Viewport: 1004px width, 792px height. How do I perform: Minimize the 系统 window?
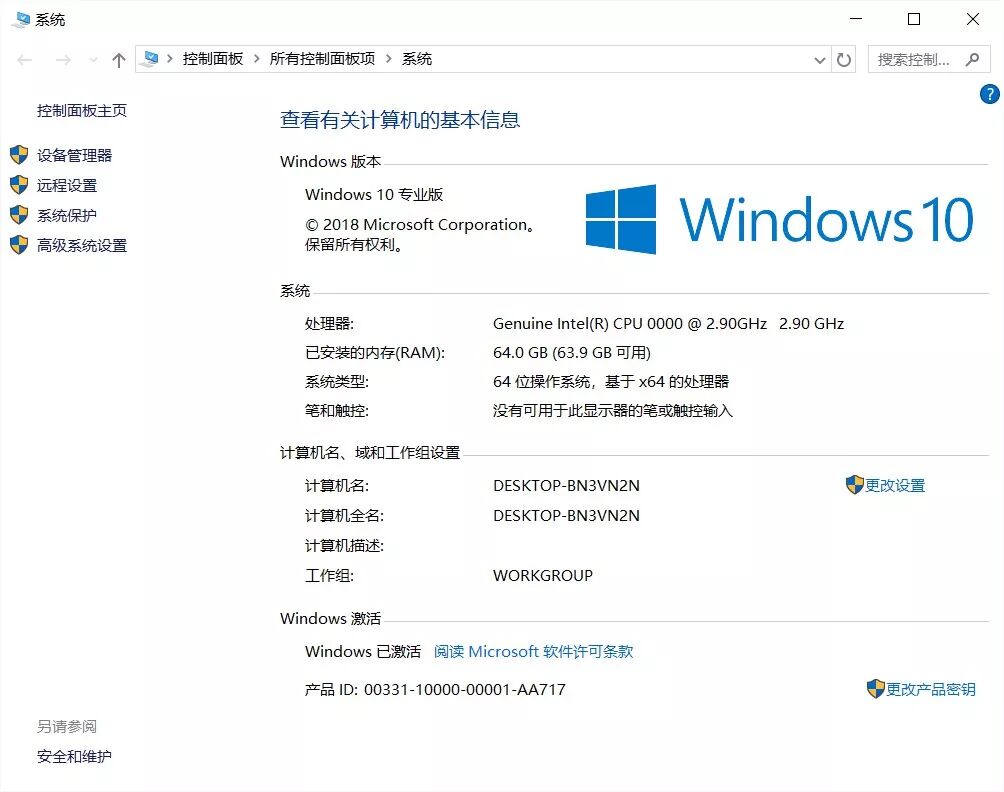coord(856,19)
